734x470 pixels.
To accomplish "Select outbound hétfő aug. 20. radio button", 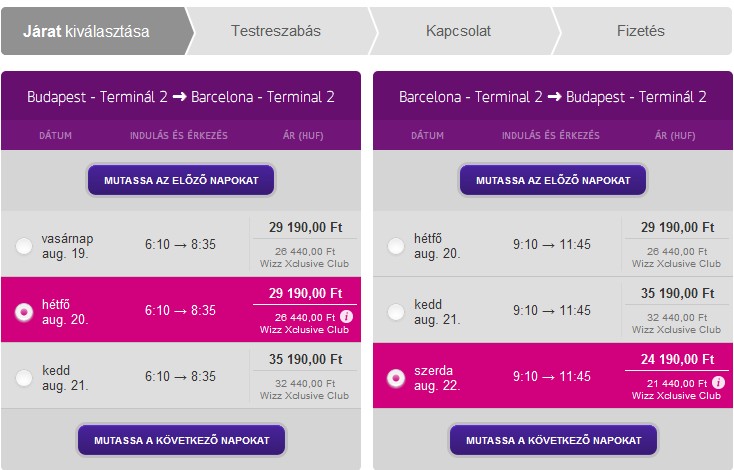I will [x=24, y=311].
